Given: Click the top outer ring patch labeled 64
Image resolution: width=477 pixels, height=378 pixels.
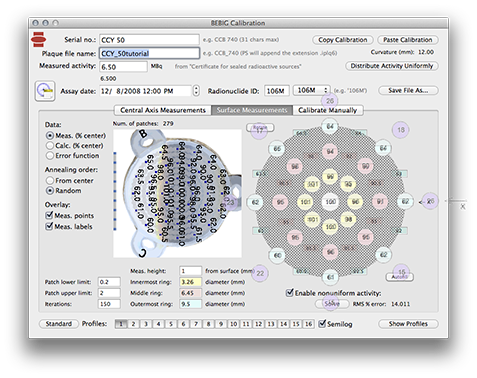Looking at the screenshot, I should [x=330, y=126].
